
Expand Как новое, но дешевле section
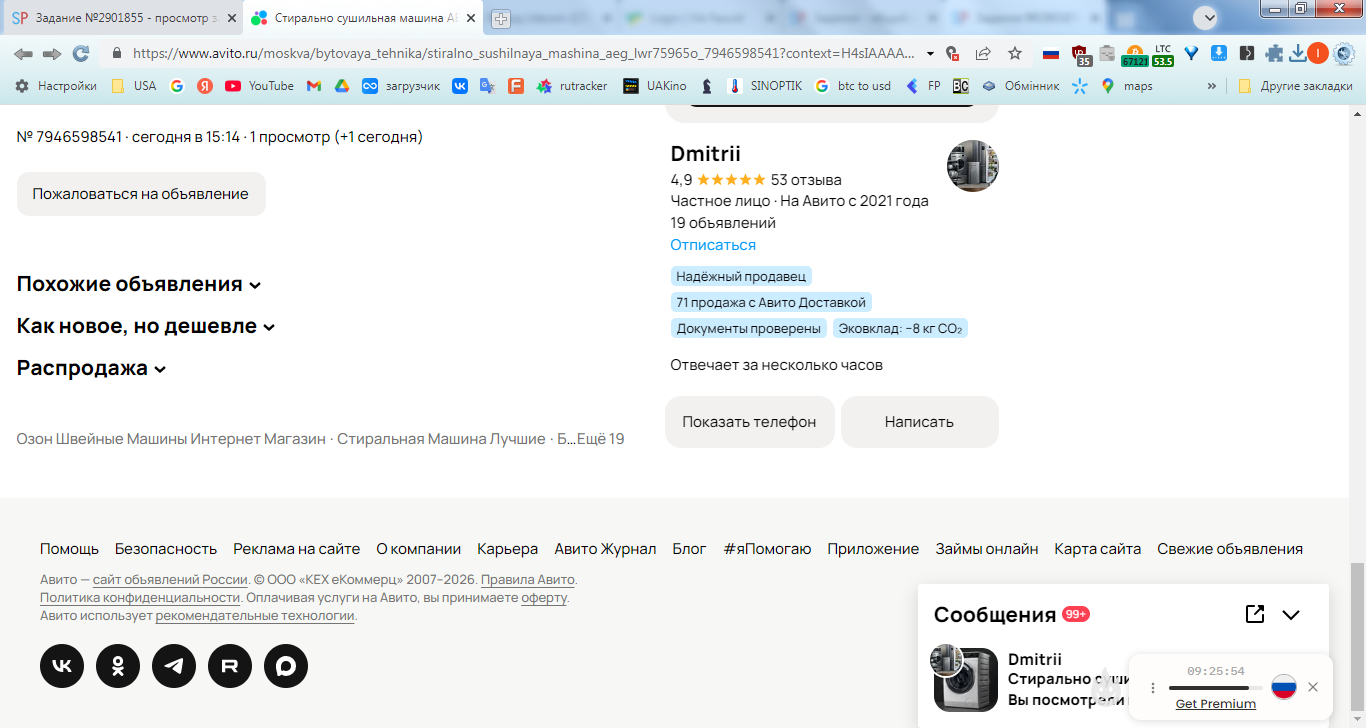146,326
